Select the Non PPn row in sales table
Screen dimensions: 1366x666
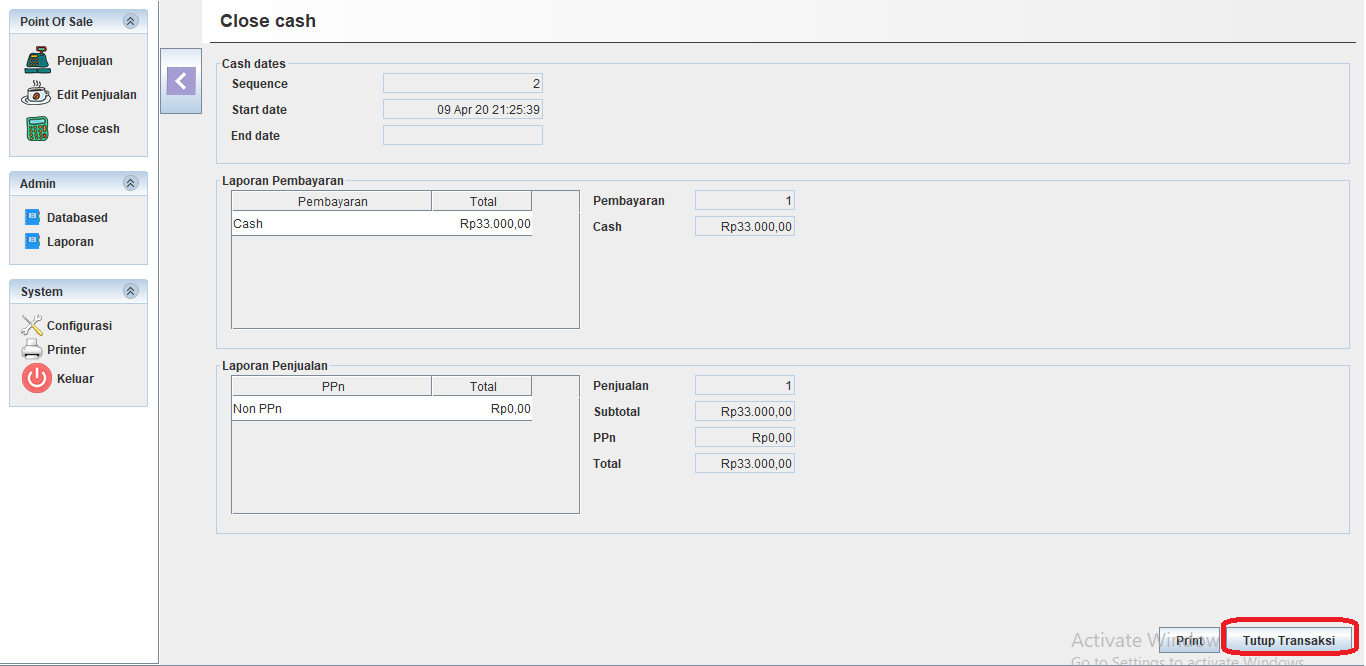381,409
